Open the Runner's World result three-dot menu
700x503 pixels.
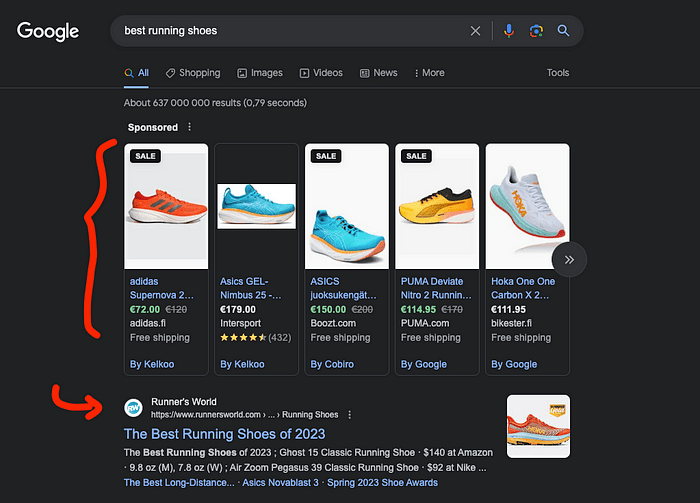(350, 415)
